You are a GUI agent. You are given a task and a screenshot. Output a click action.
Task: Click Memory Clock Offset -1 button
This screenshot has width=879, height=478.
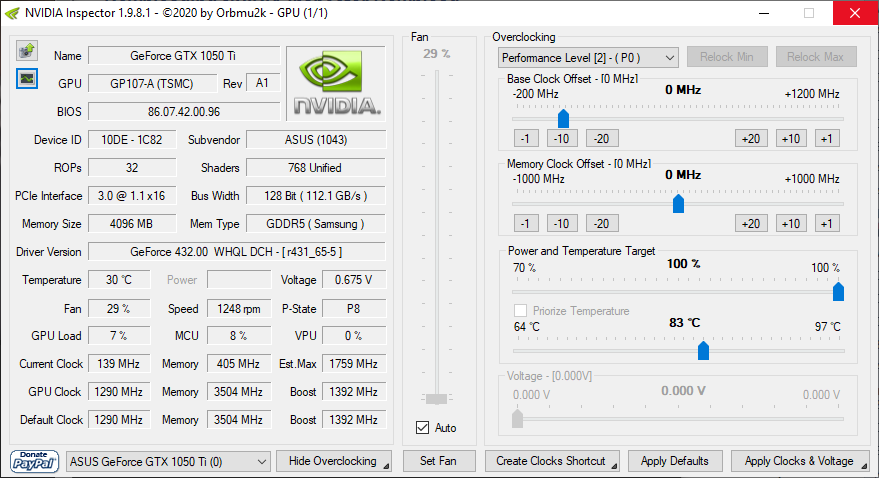(x=526, y=224)
